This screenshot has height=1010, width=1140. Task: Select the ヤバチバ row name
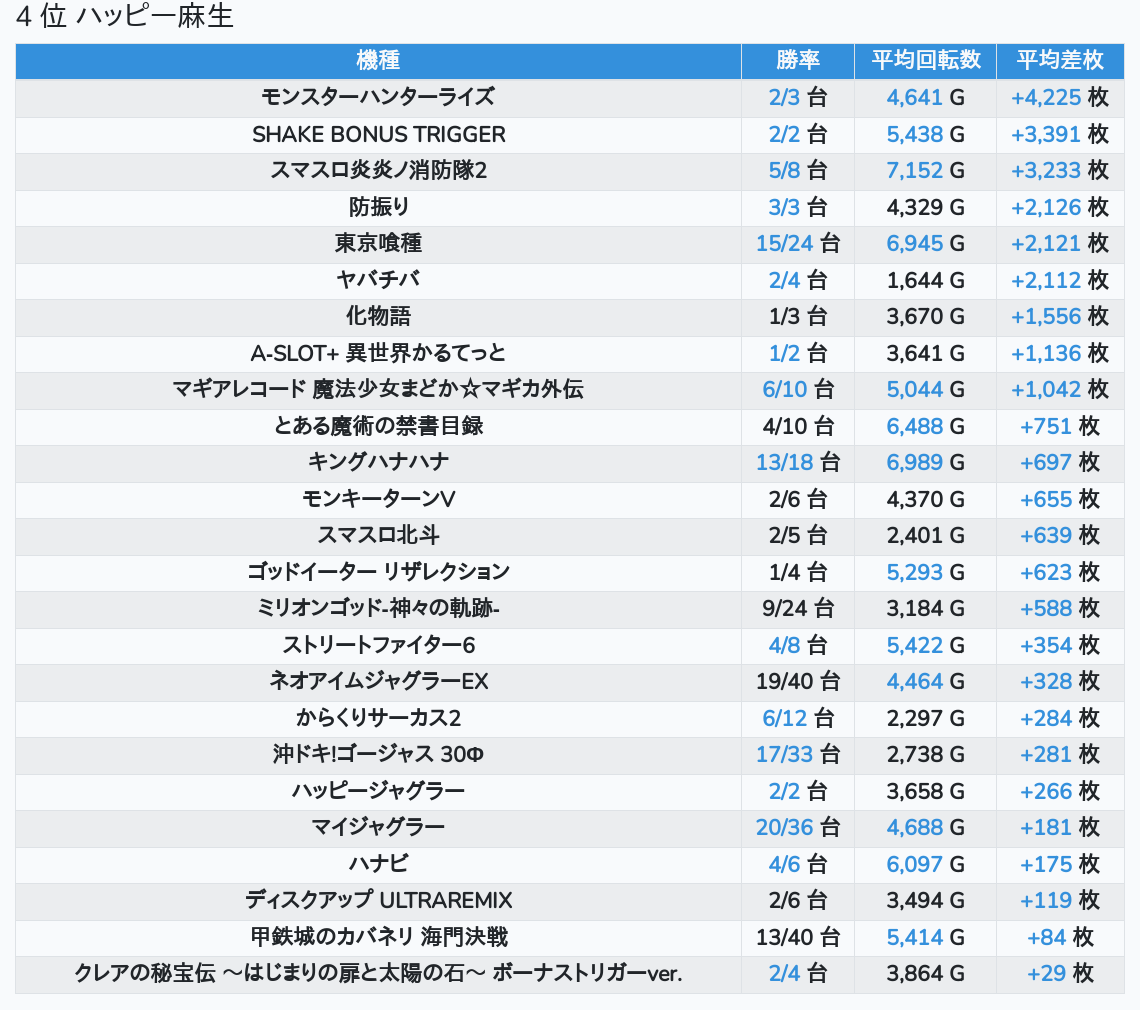[x=378, y=280]
